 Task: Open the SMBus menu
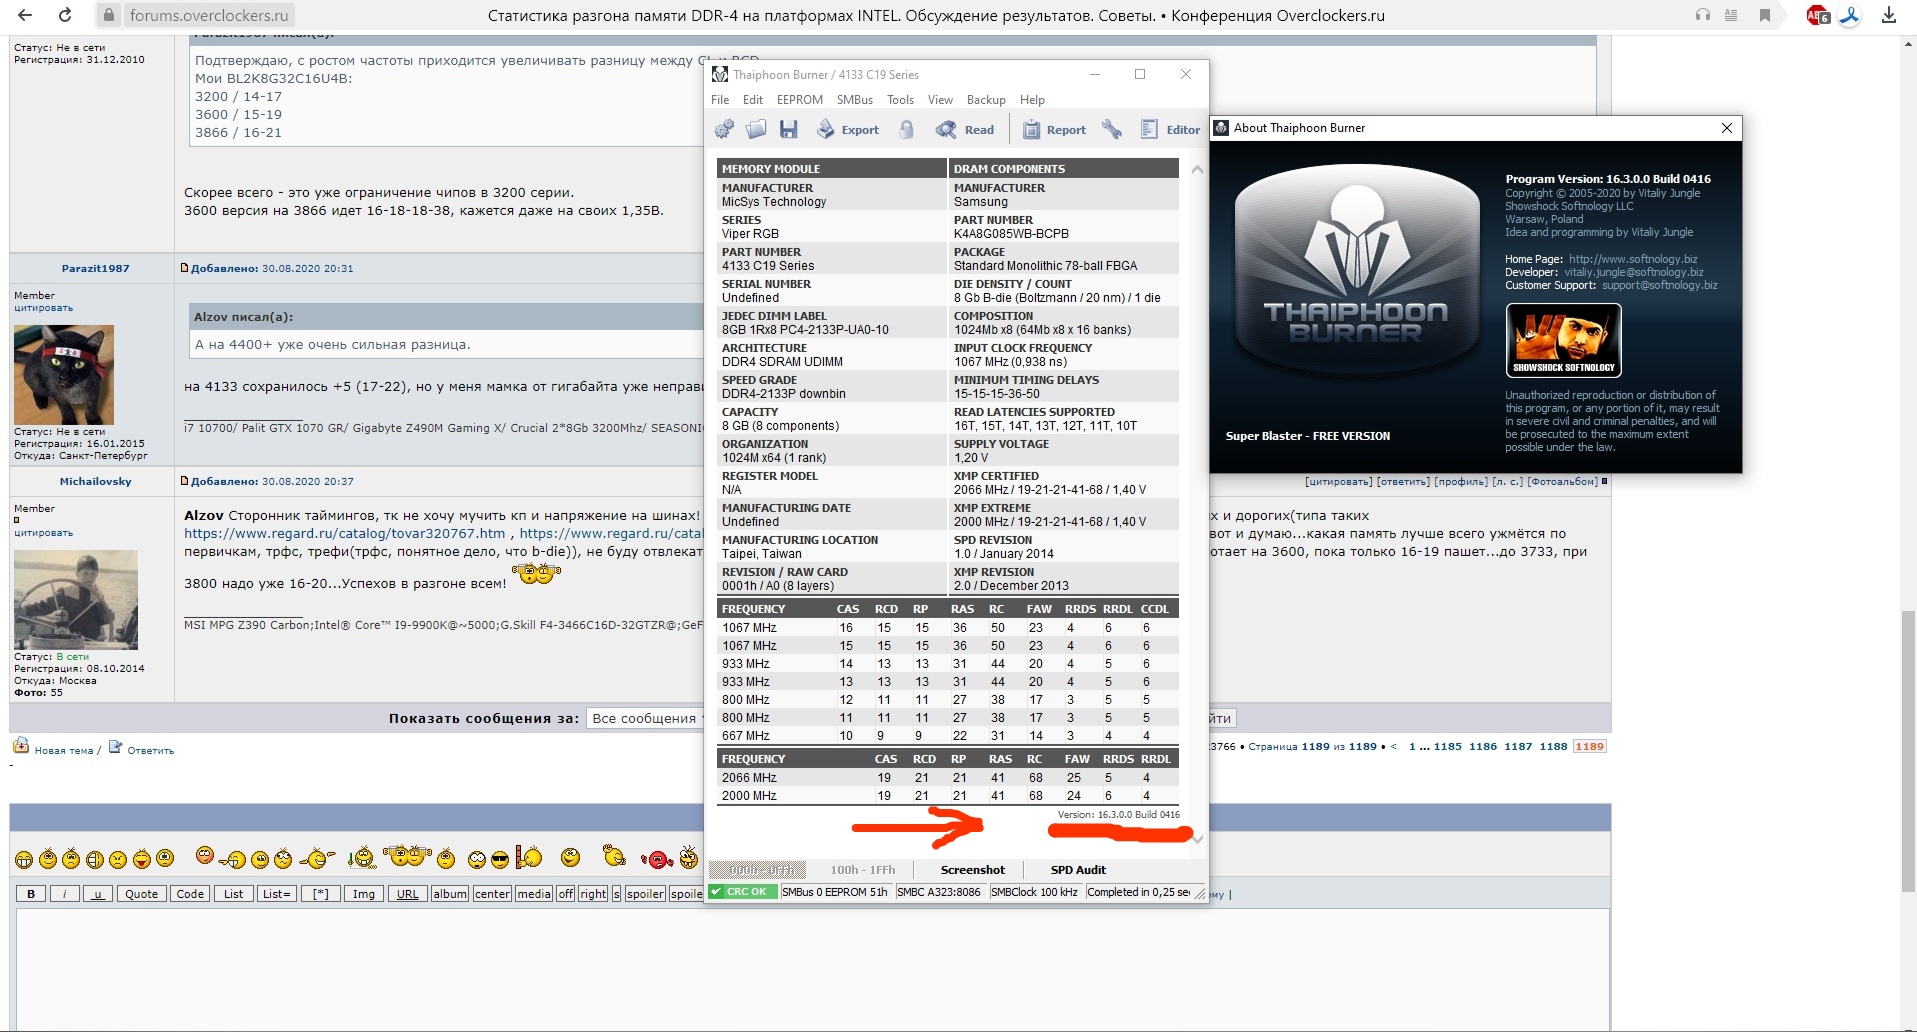(x=855, y=100)
